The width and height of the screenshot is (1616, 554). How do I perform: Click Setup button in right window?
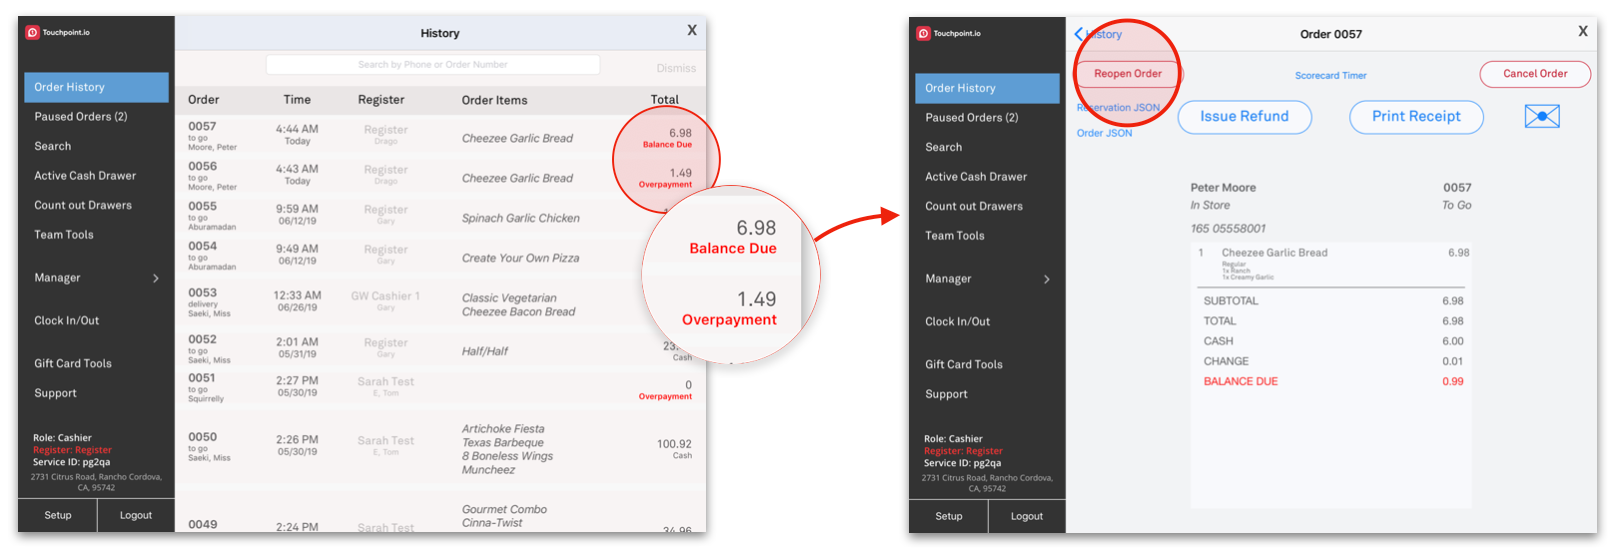click(949, 517)
